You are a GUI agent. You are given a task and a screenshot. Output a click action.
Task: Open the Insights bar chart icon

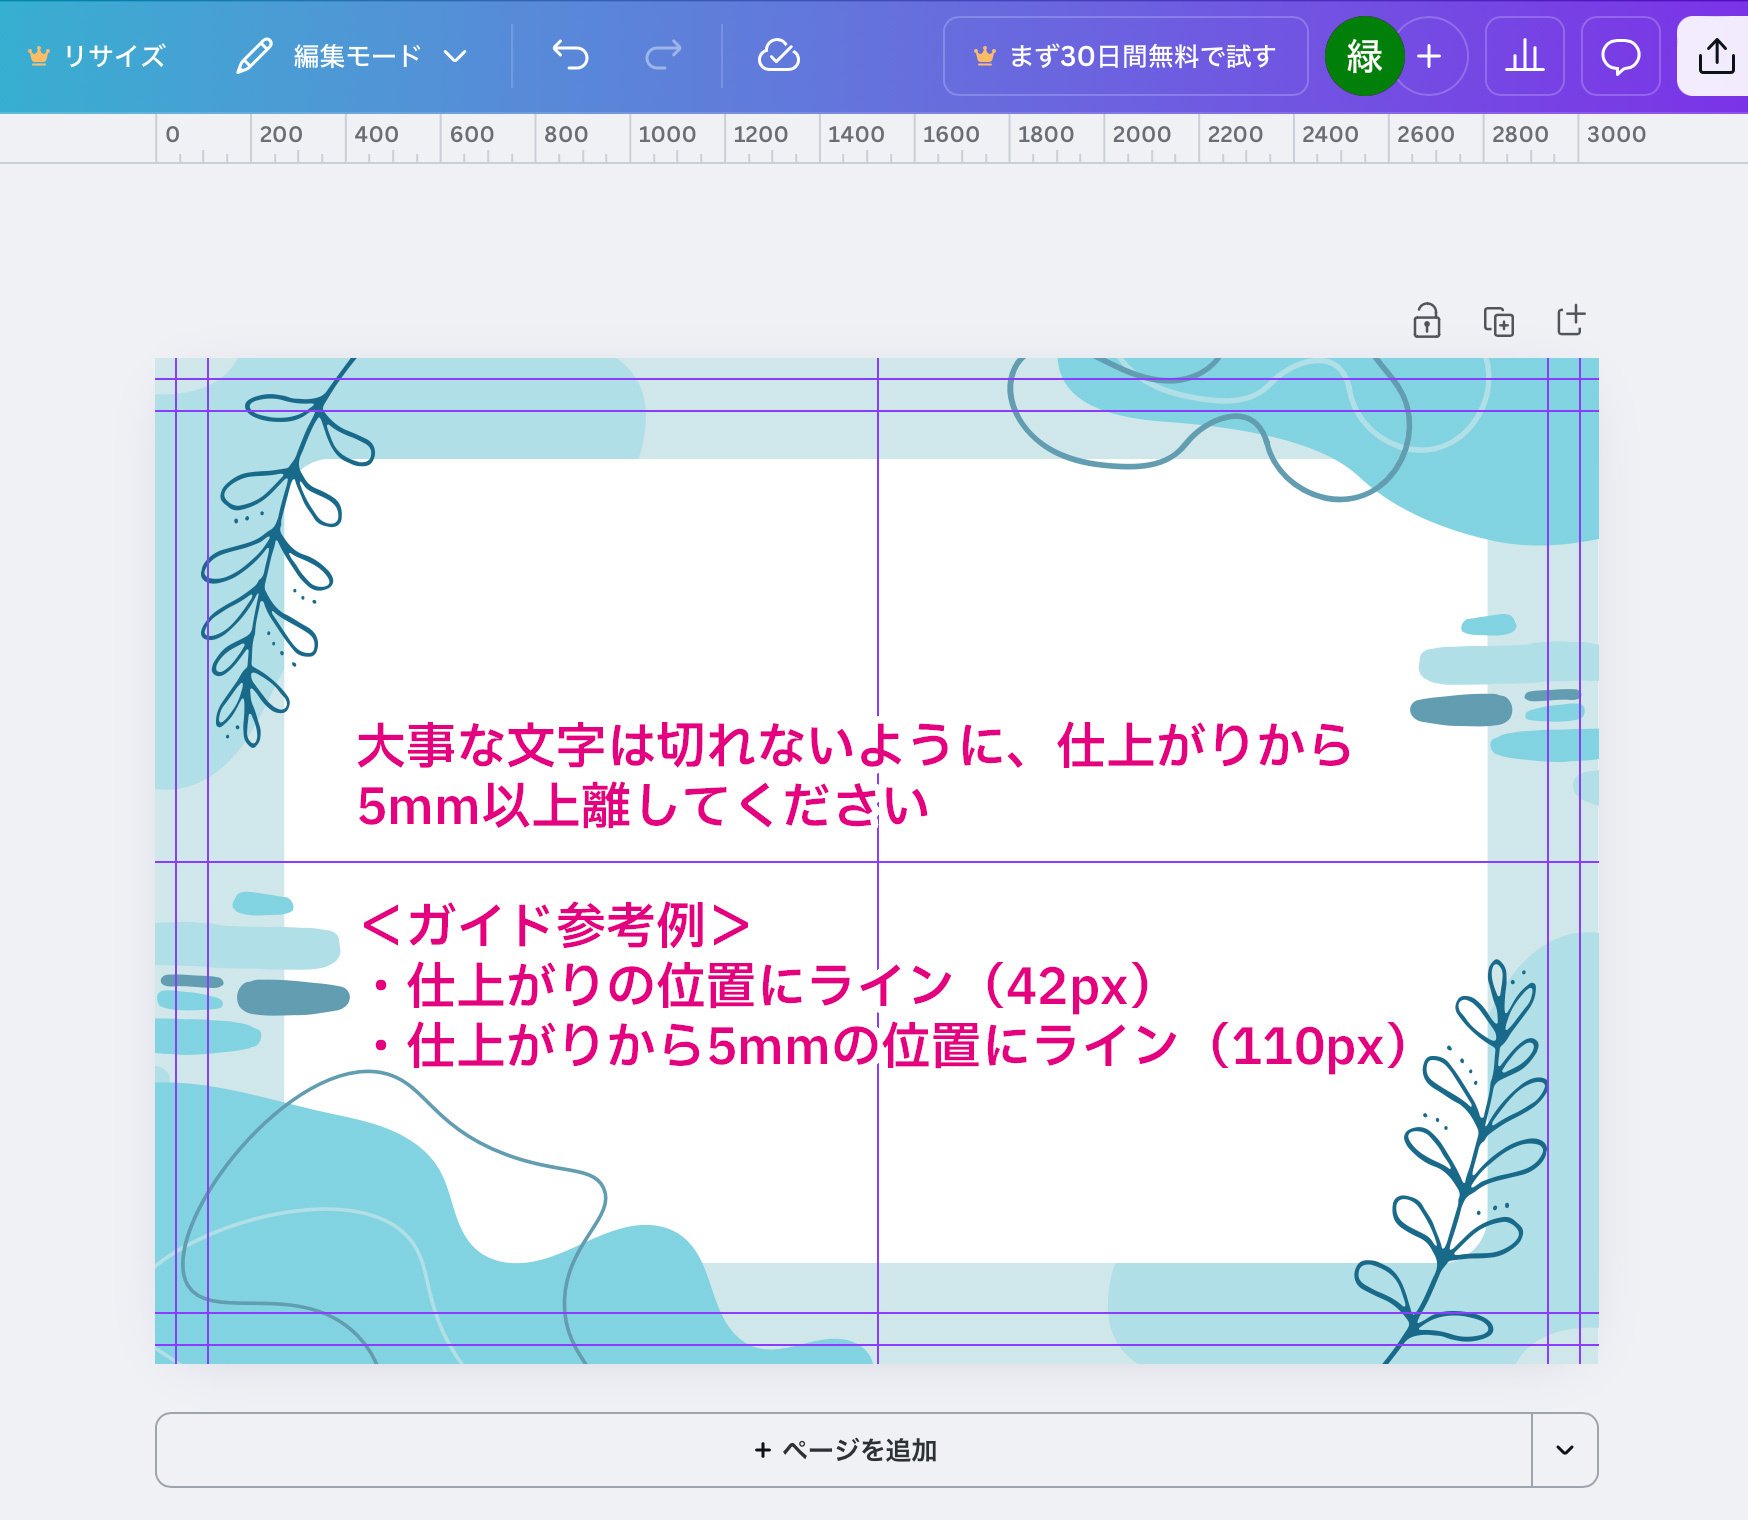pyautogui.click(x=1524, y=57)
